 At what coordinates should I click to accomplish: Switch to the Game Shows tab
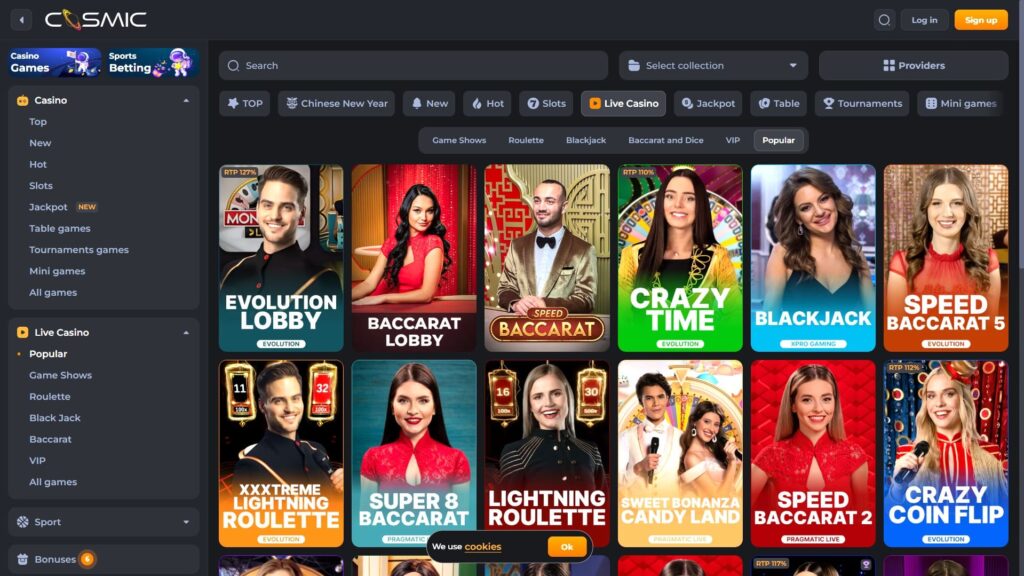459,140
